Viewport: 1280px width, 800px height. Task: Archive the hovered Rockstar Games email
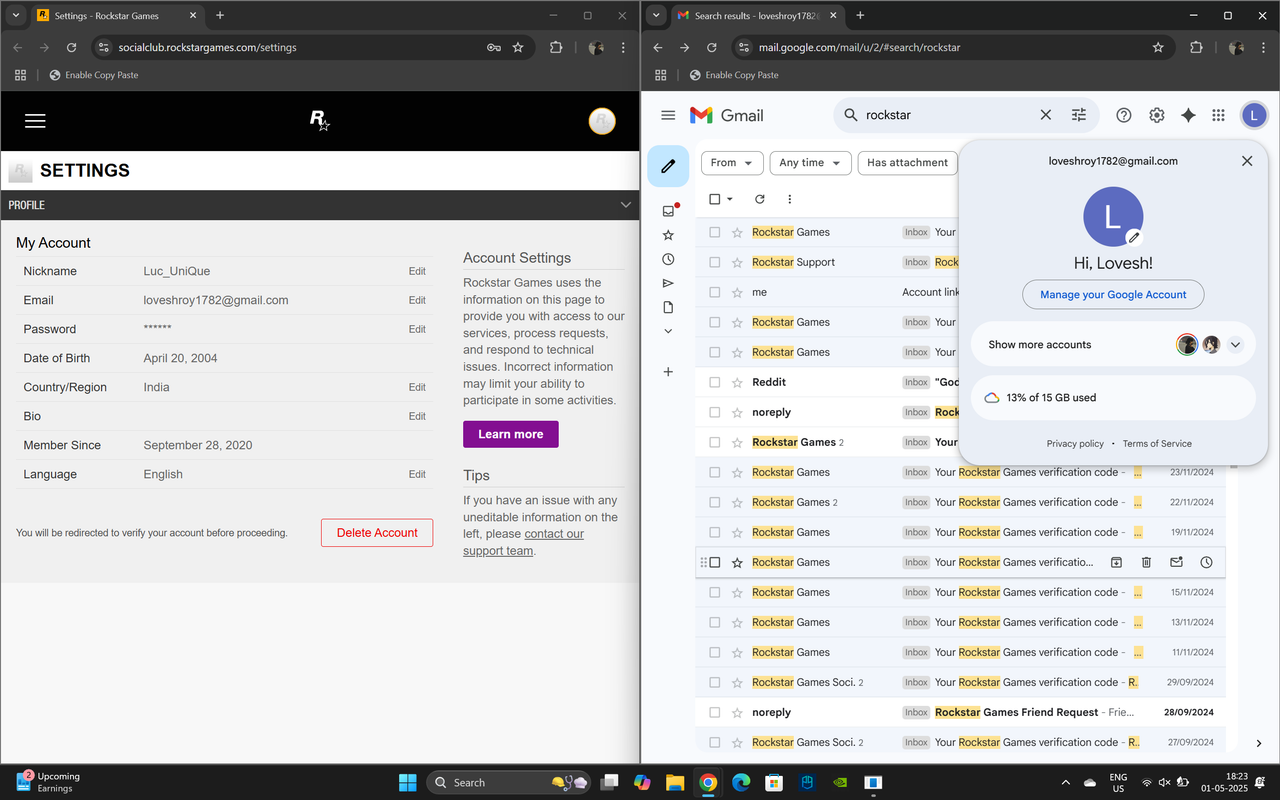[1117, 562]
